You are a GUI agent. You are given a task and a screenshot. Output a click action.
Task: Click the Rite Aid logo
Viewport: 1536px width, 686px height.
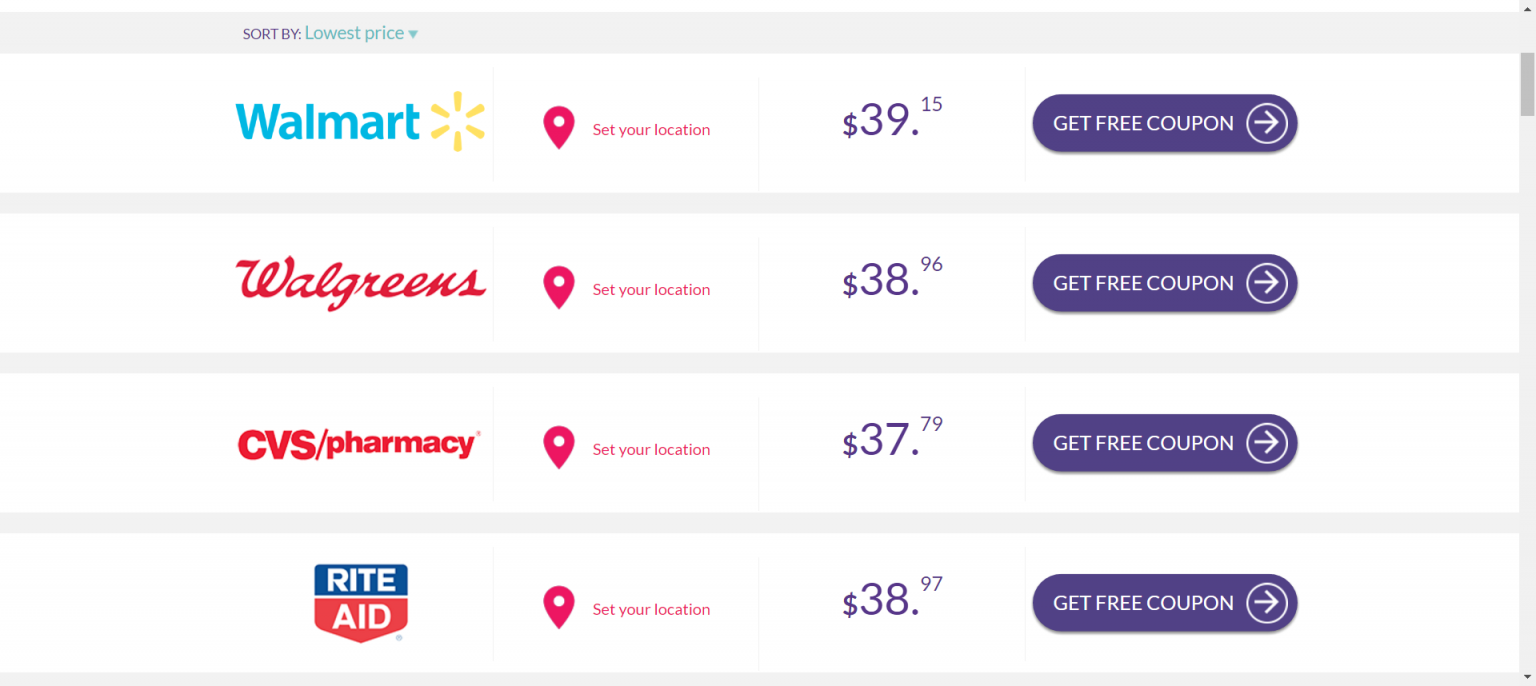pyautogui.click(x=361, y=603)
